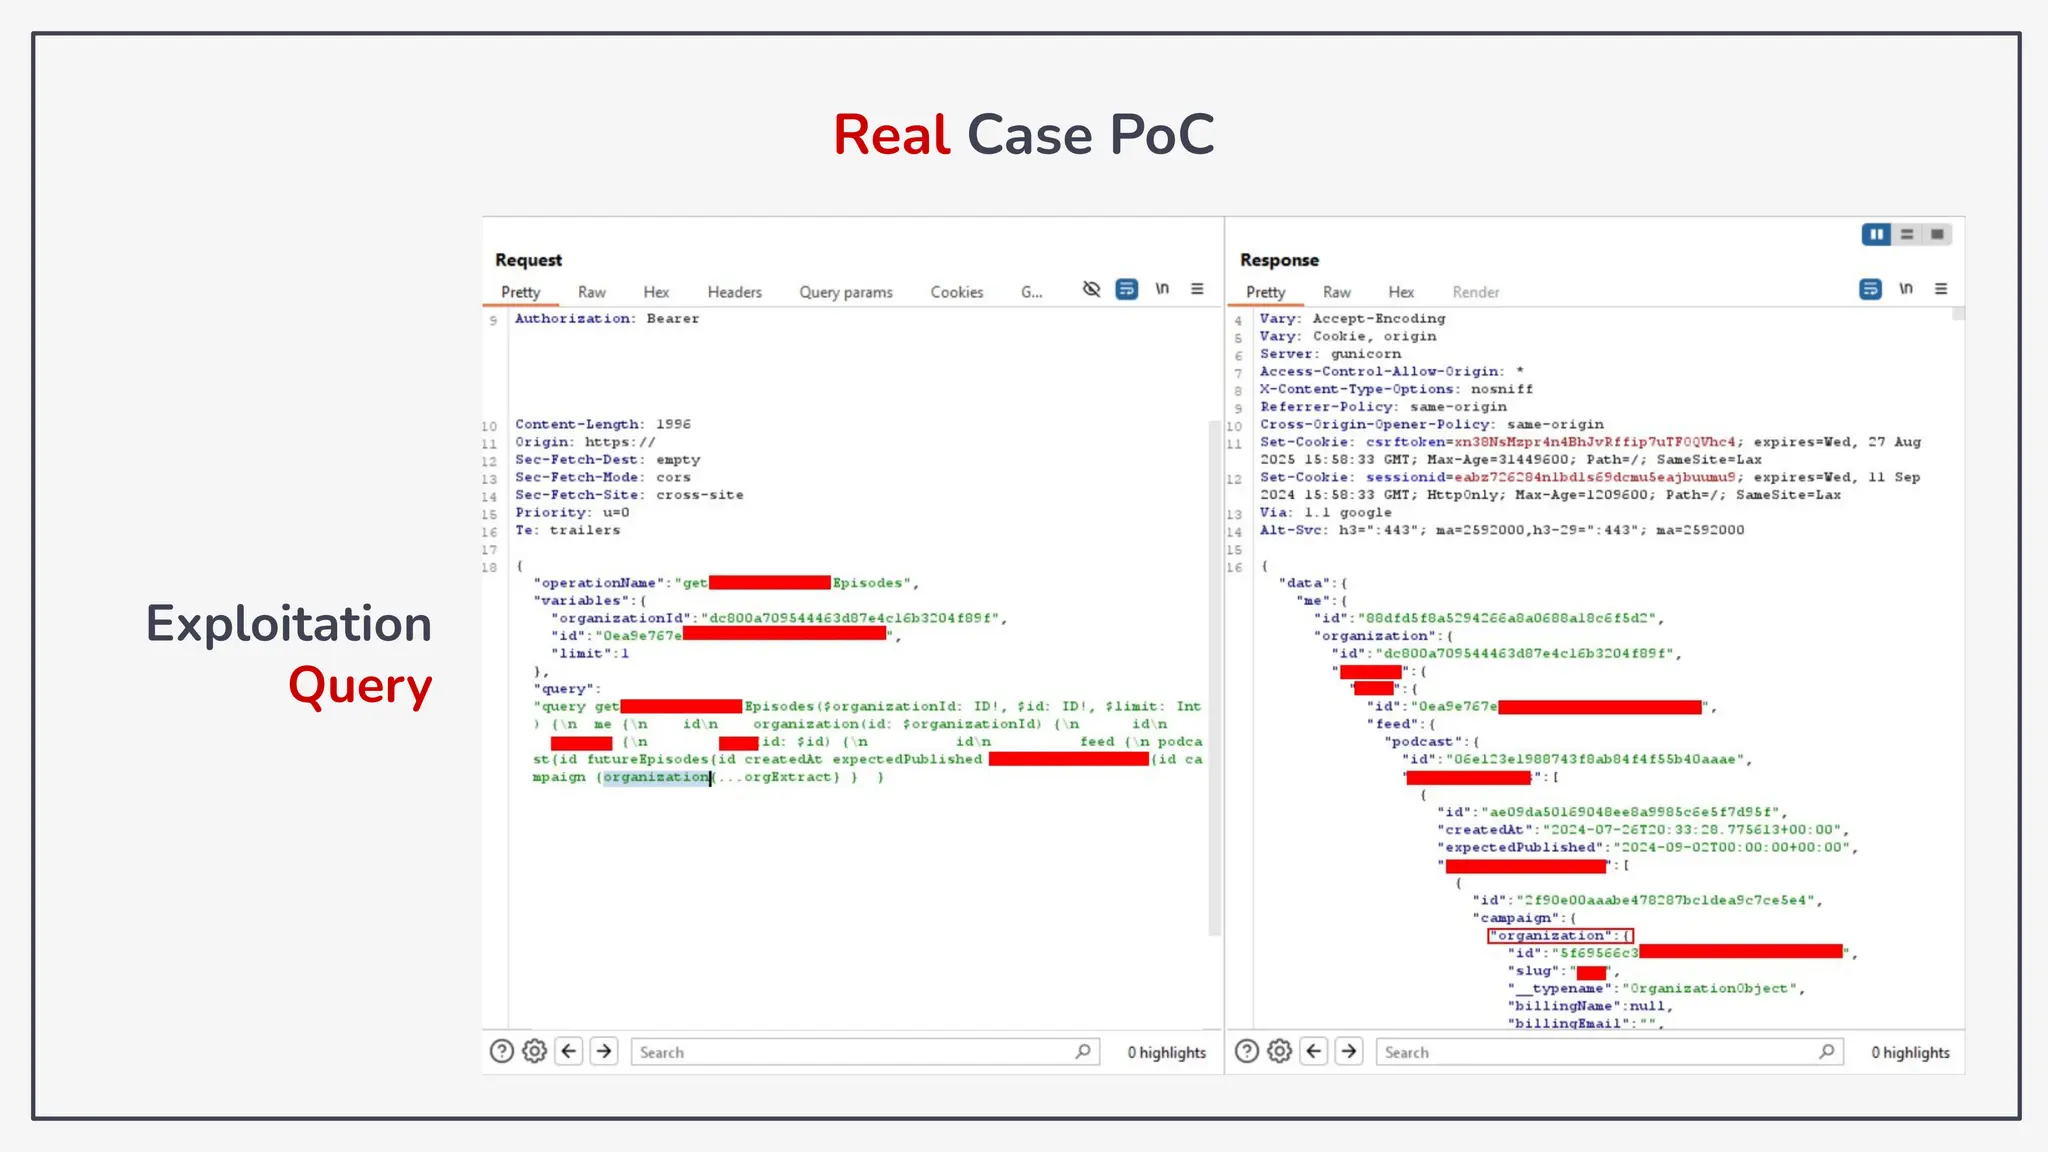Click magnifier icon in Response search box
This screenshot has height=1152, width=2048.
pos(1827,1051)
